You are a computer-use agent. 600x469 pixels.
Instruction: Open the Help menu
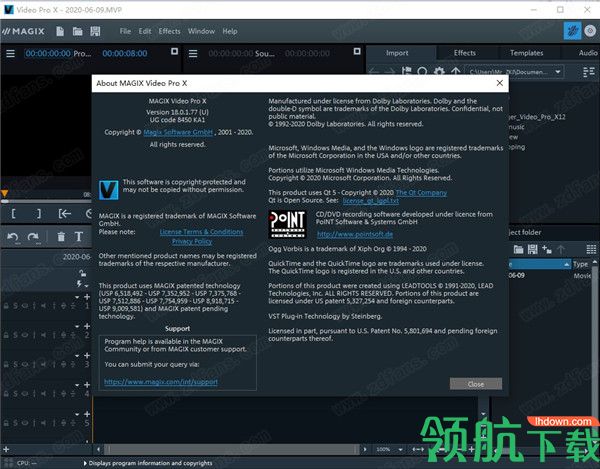(x=230, y=31)
